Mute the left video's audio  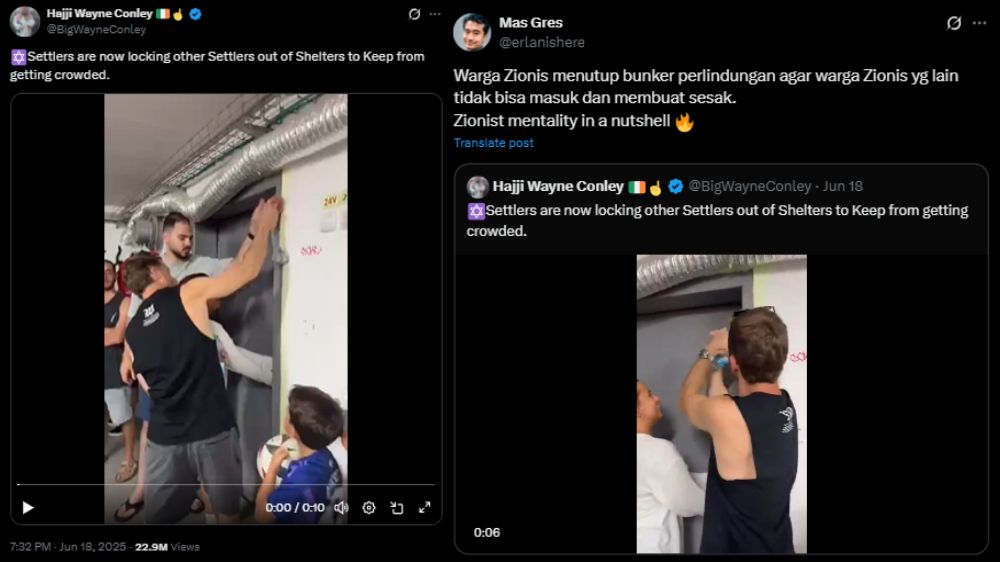point(341,508)
